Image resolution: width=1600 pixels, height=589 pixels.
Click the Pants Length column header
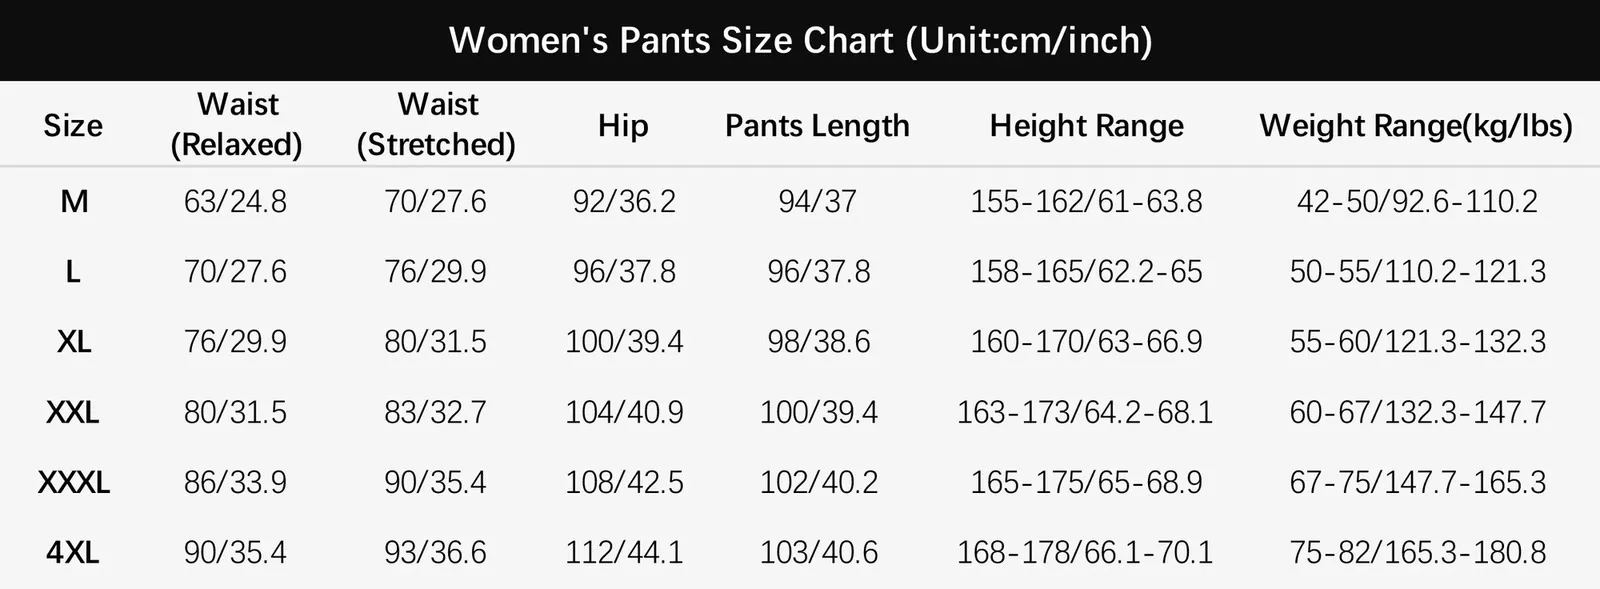(x=817, y=126)
